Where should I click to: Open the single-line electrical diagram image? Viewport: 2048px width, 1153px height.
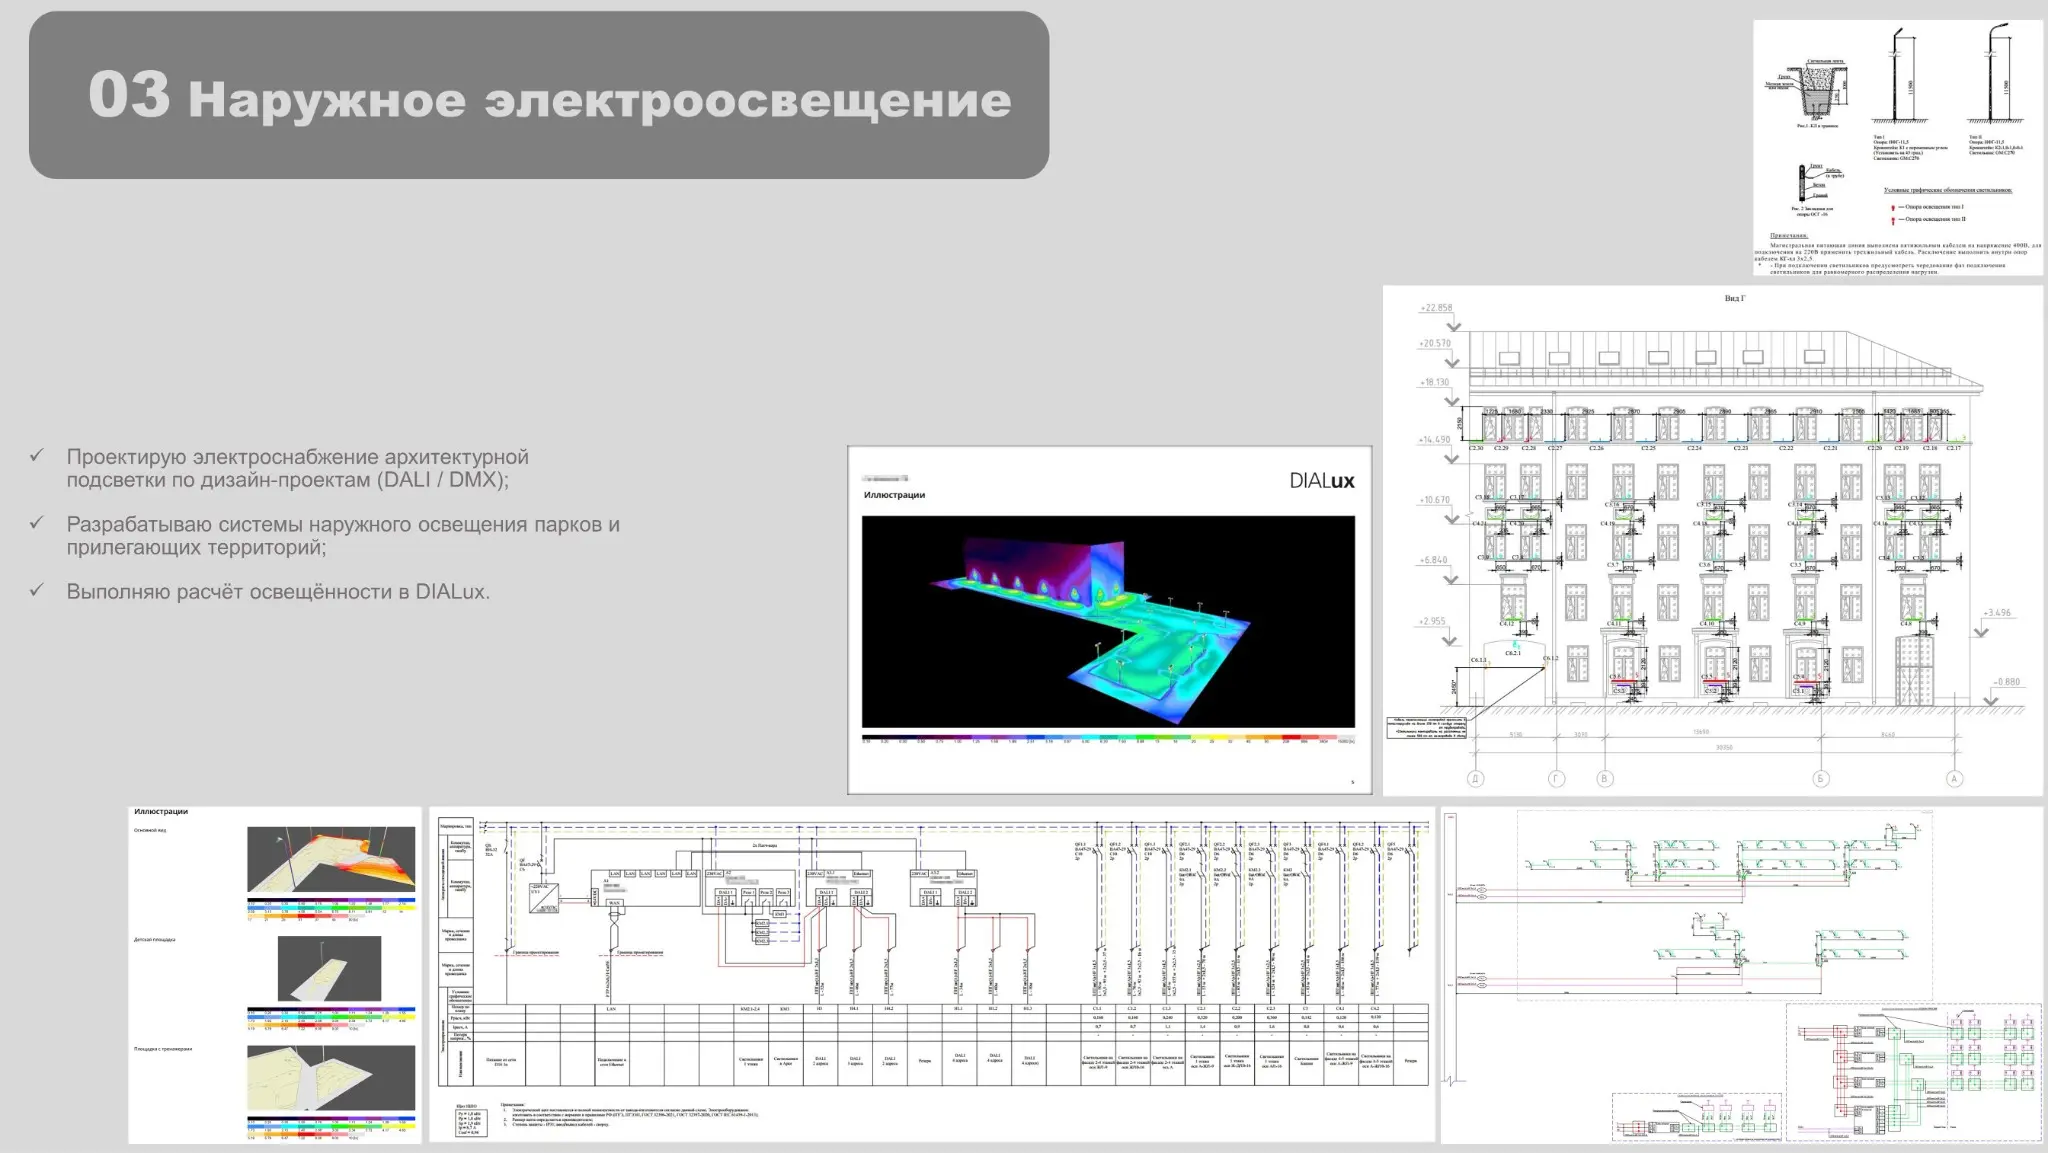(x=933, y=975)
